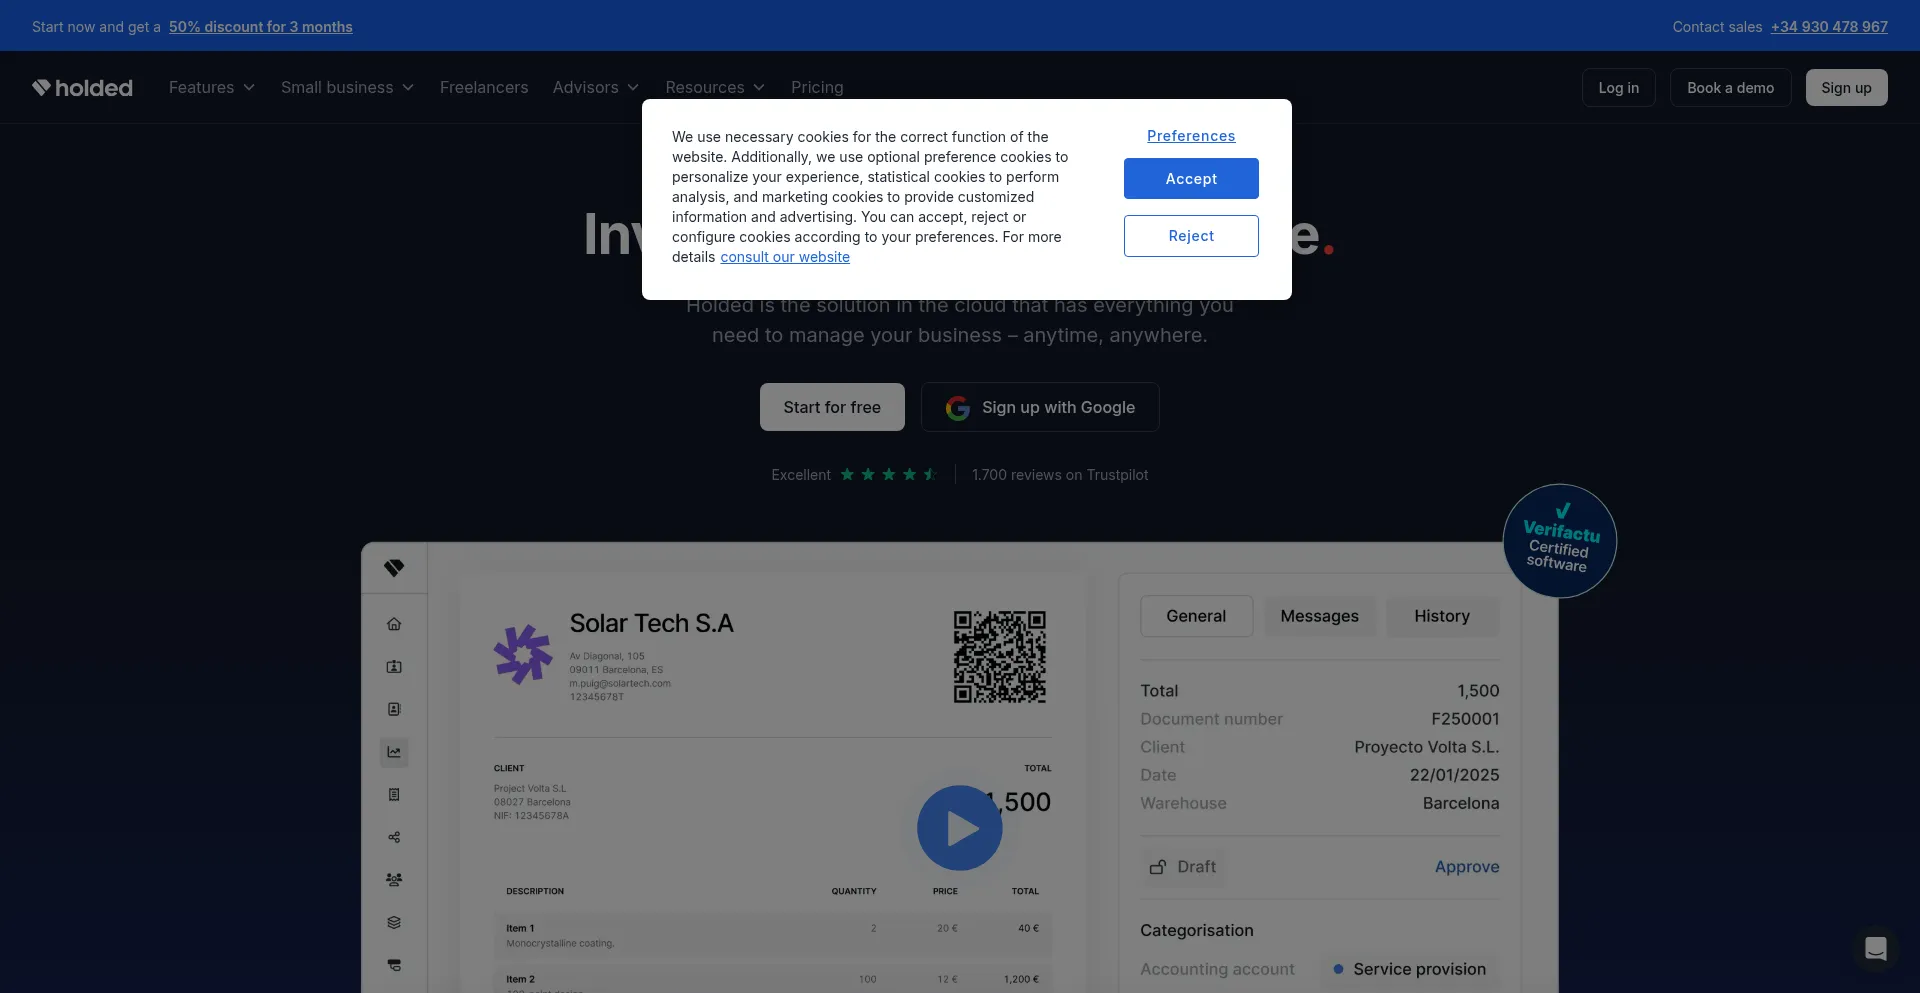Image resolution: width=1920 pixels, height=993 pixels.
Task: Expand the Advisors navigation menu
Action: [595, 88]
